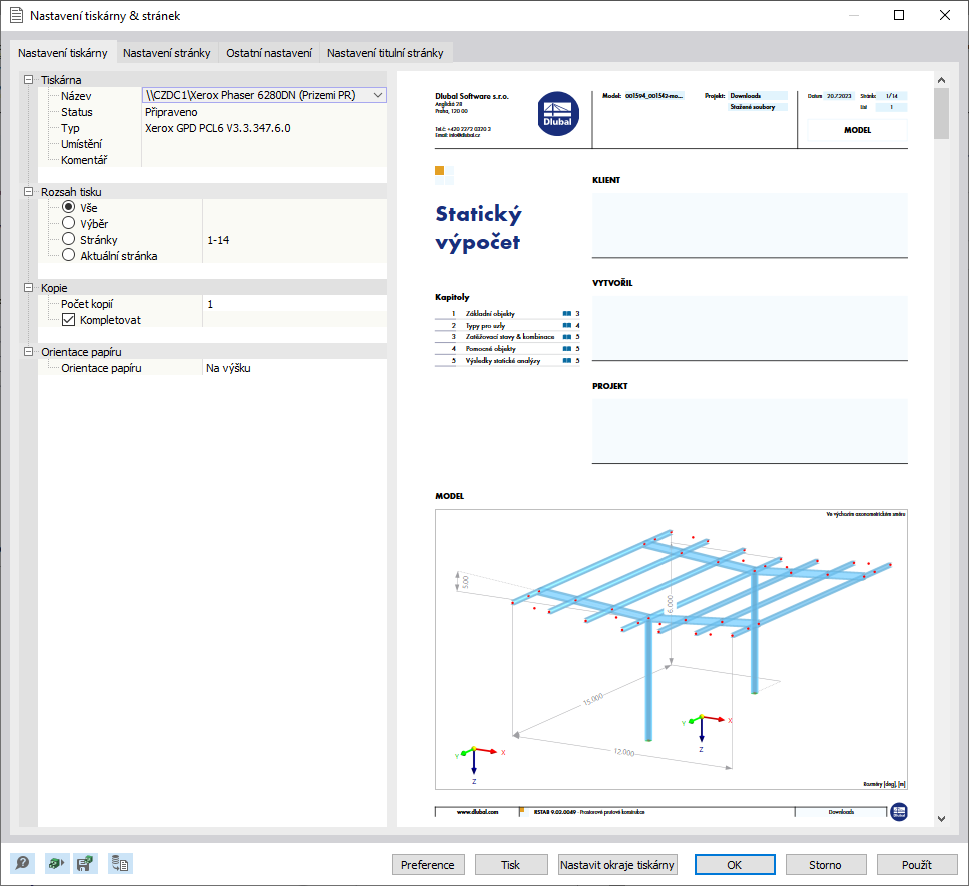Switch to Nastavení stránky tab
969x886 pixels.
(x=167, y=53)
